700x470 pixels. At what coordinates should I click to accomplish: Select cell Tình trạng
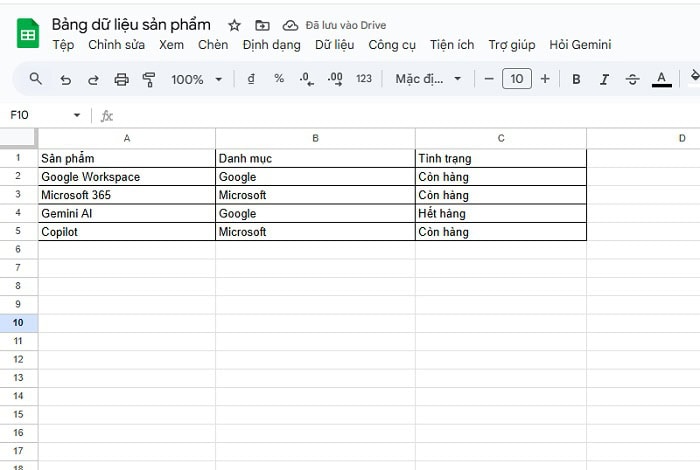[x=501, y=158]
